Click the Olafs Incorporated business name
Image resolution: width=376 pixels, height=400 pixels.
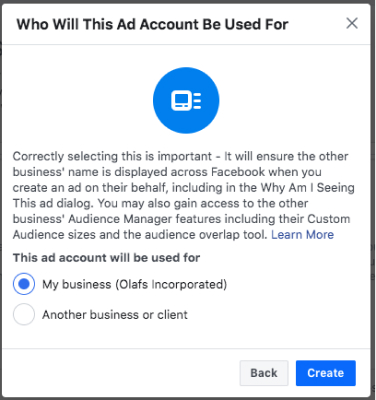171,284
